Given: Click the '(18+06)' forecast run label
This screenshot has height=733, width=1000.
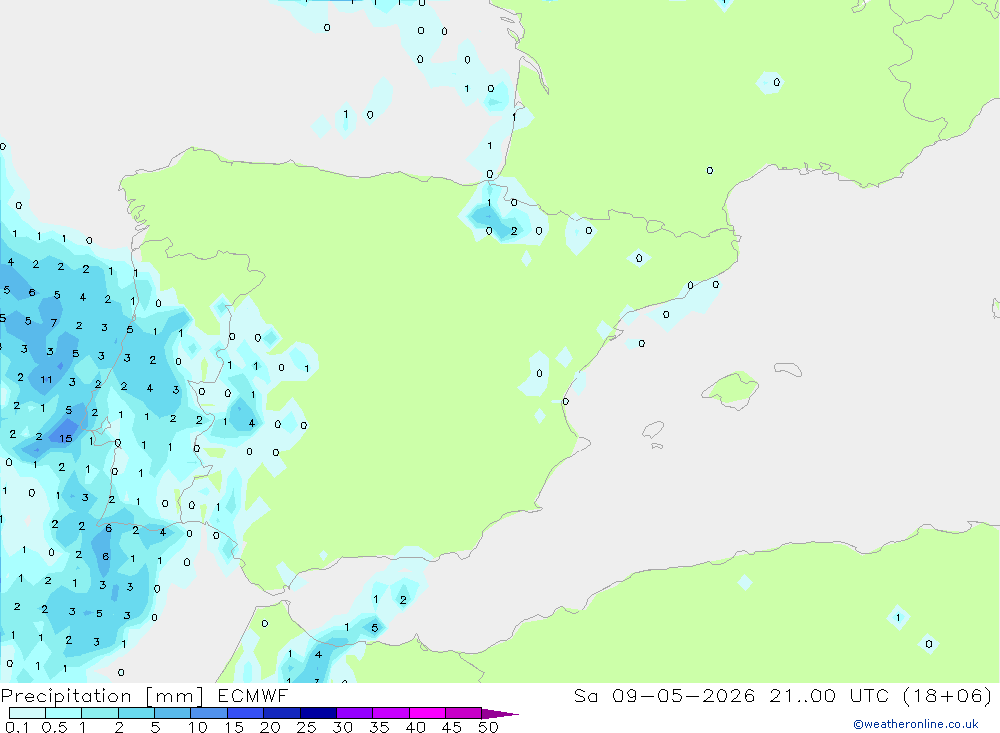Looking at the screenshot, I should pyautogui.click(x=947, y=695).
